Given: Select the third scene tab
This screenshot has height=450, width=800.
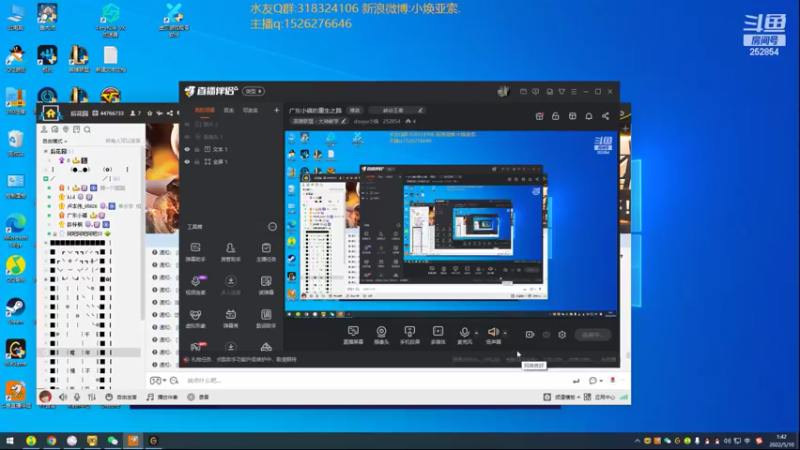Looking at the screenshot, I should [x=250, y=110].
